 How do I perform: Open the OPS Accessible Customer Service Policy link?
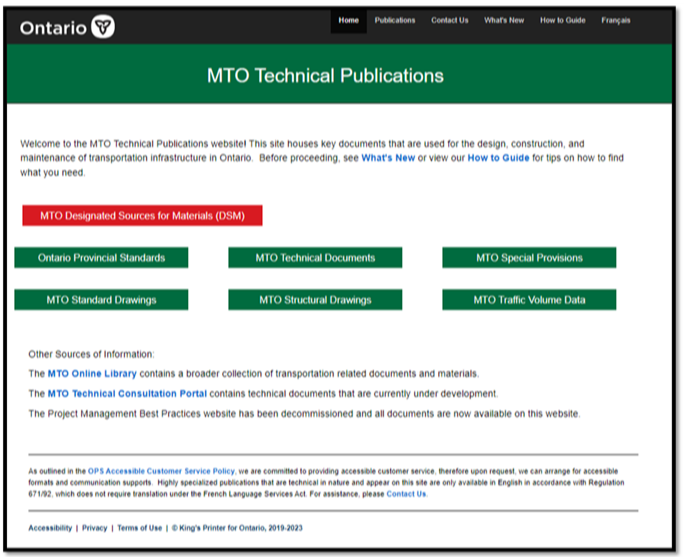[161, 471]
